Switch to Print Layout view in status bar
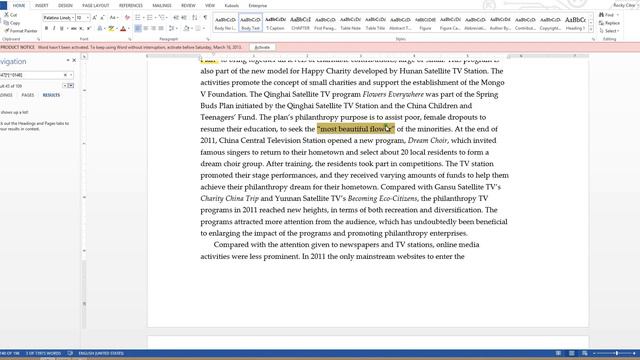Image resolution: width=640 pixels, height=360 pixels. coord(571,353)
